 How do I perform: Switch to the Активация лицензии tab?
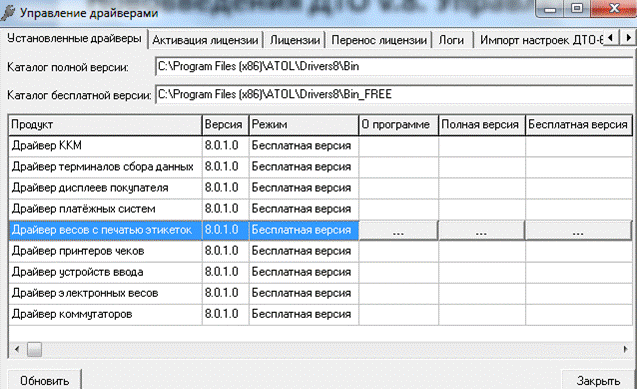[205, 40]
